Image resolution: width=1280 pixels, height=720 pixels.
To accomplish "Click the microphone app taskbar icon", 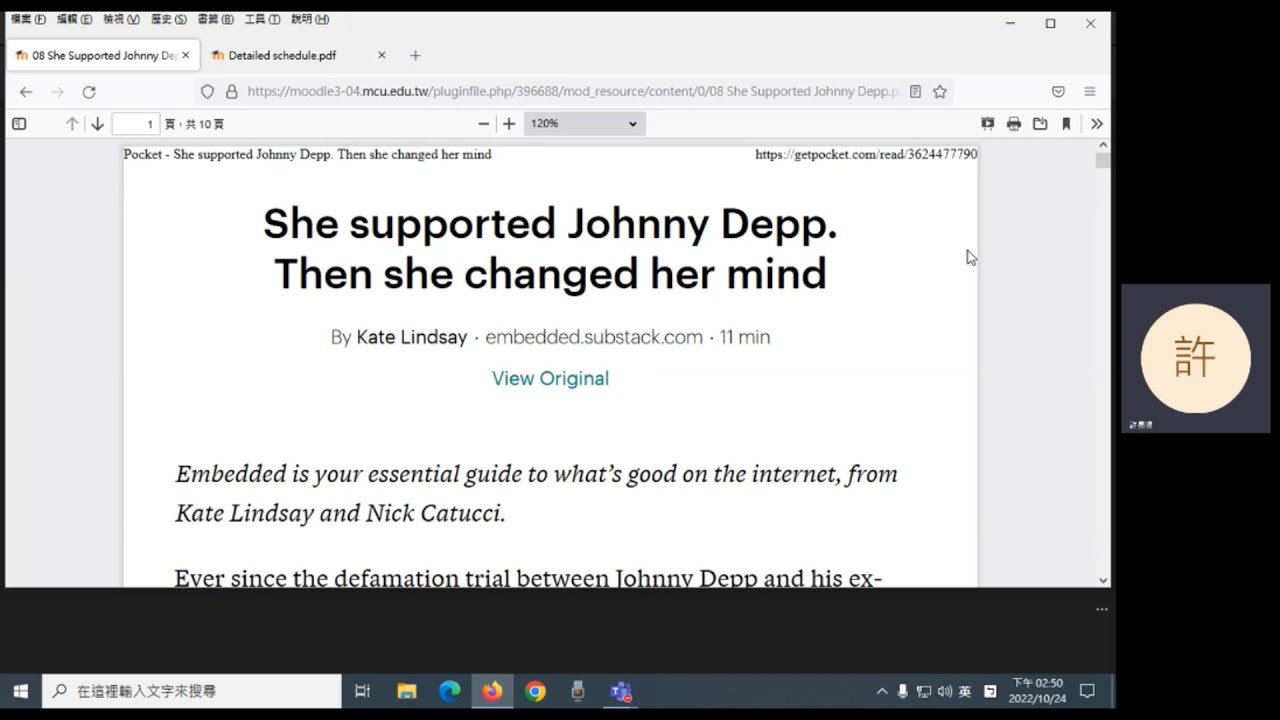I will click(x=578, y=691).
